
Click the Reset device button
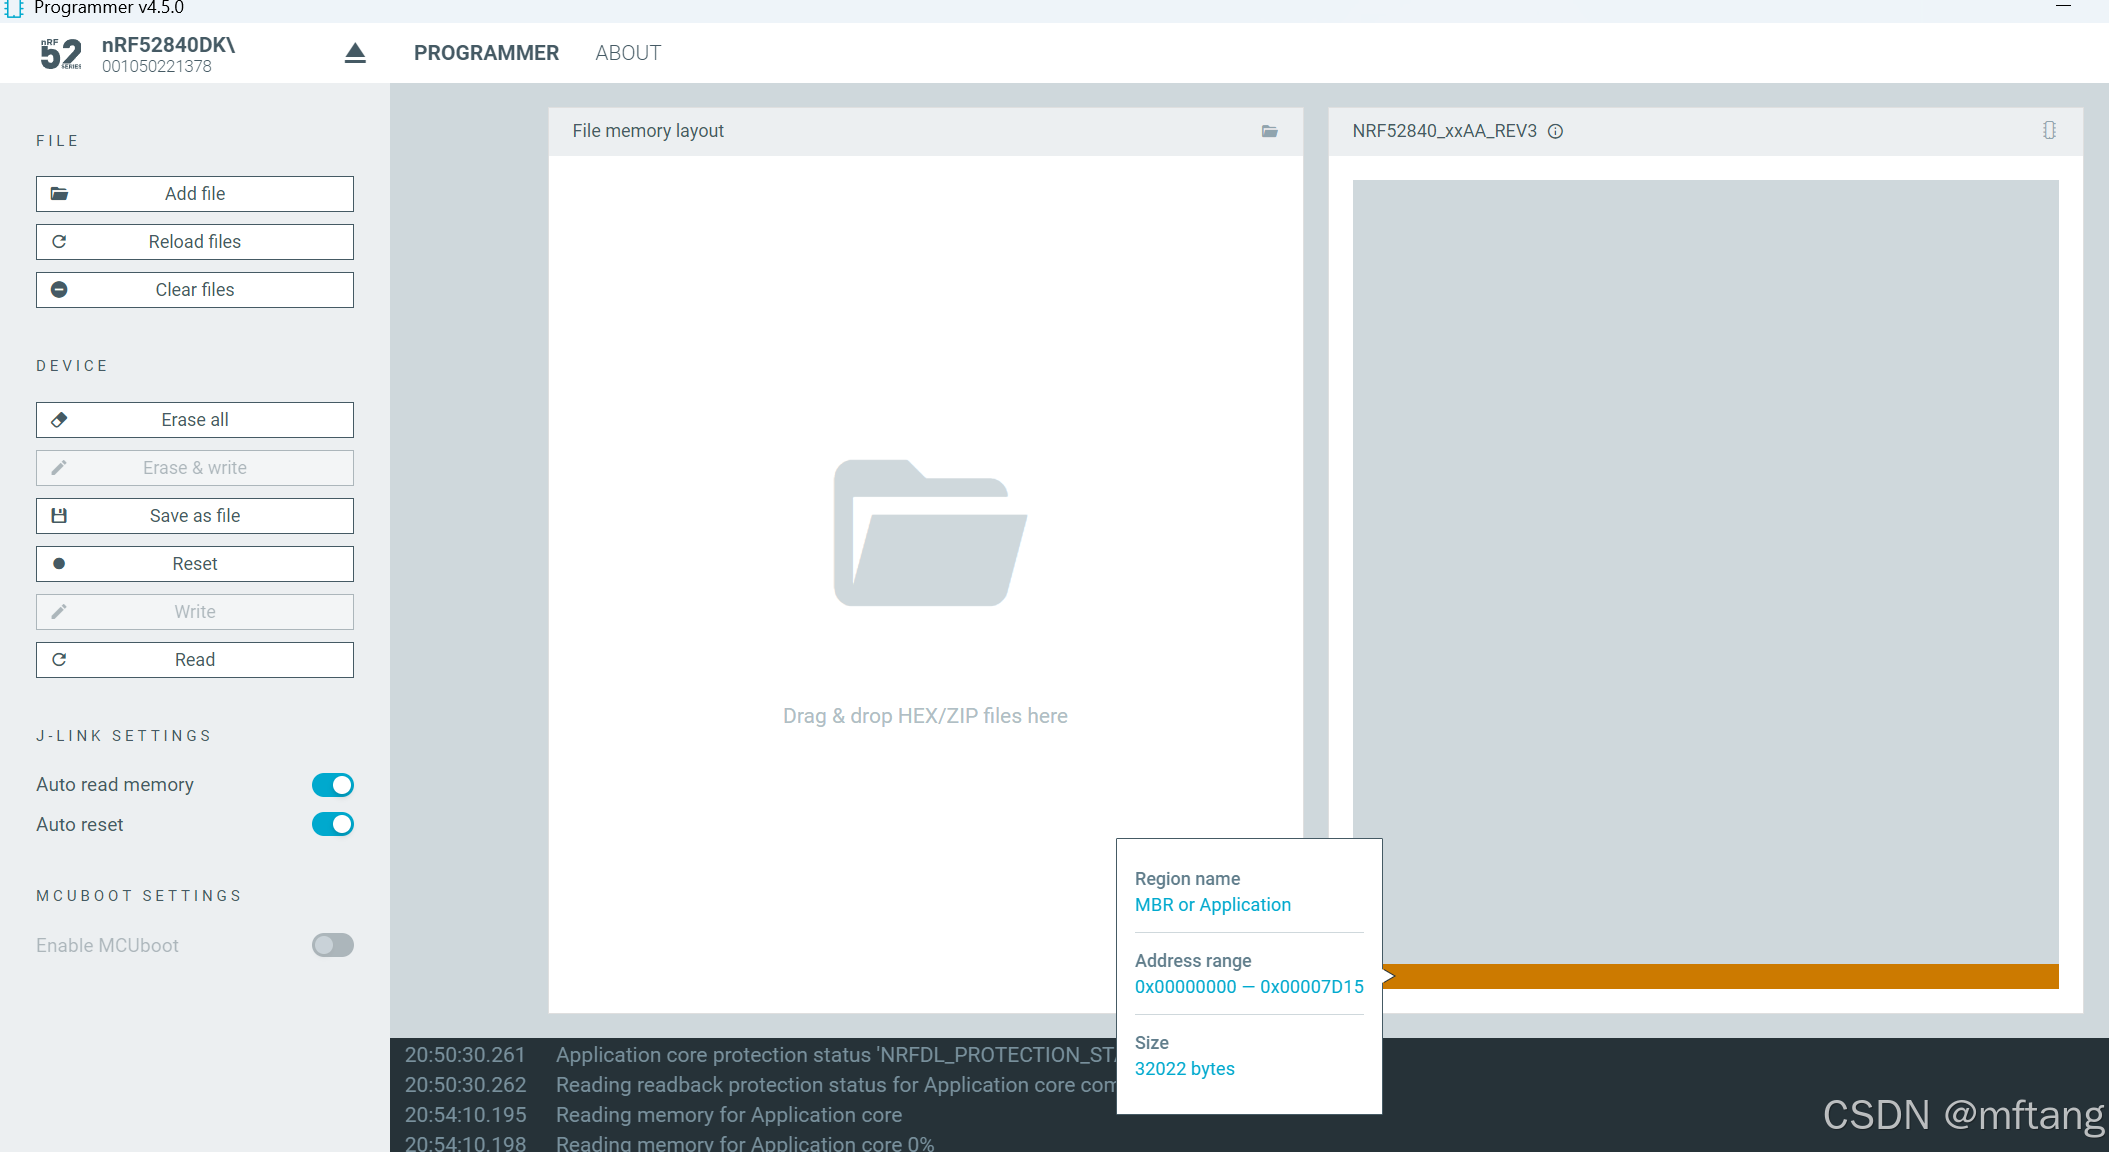tap(195, 564)
